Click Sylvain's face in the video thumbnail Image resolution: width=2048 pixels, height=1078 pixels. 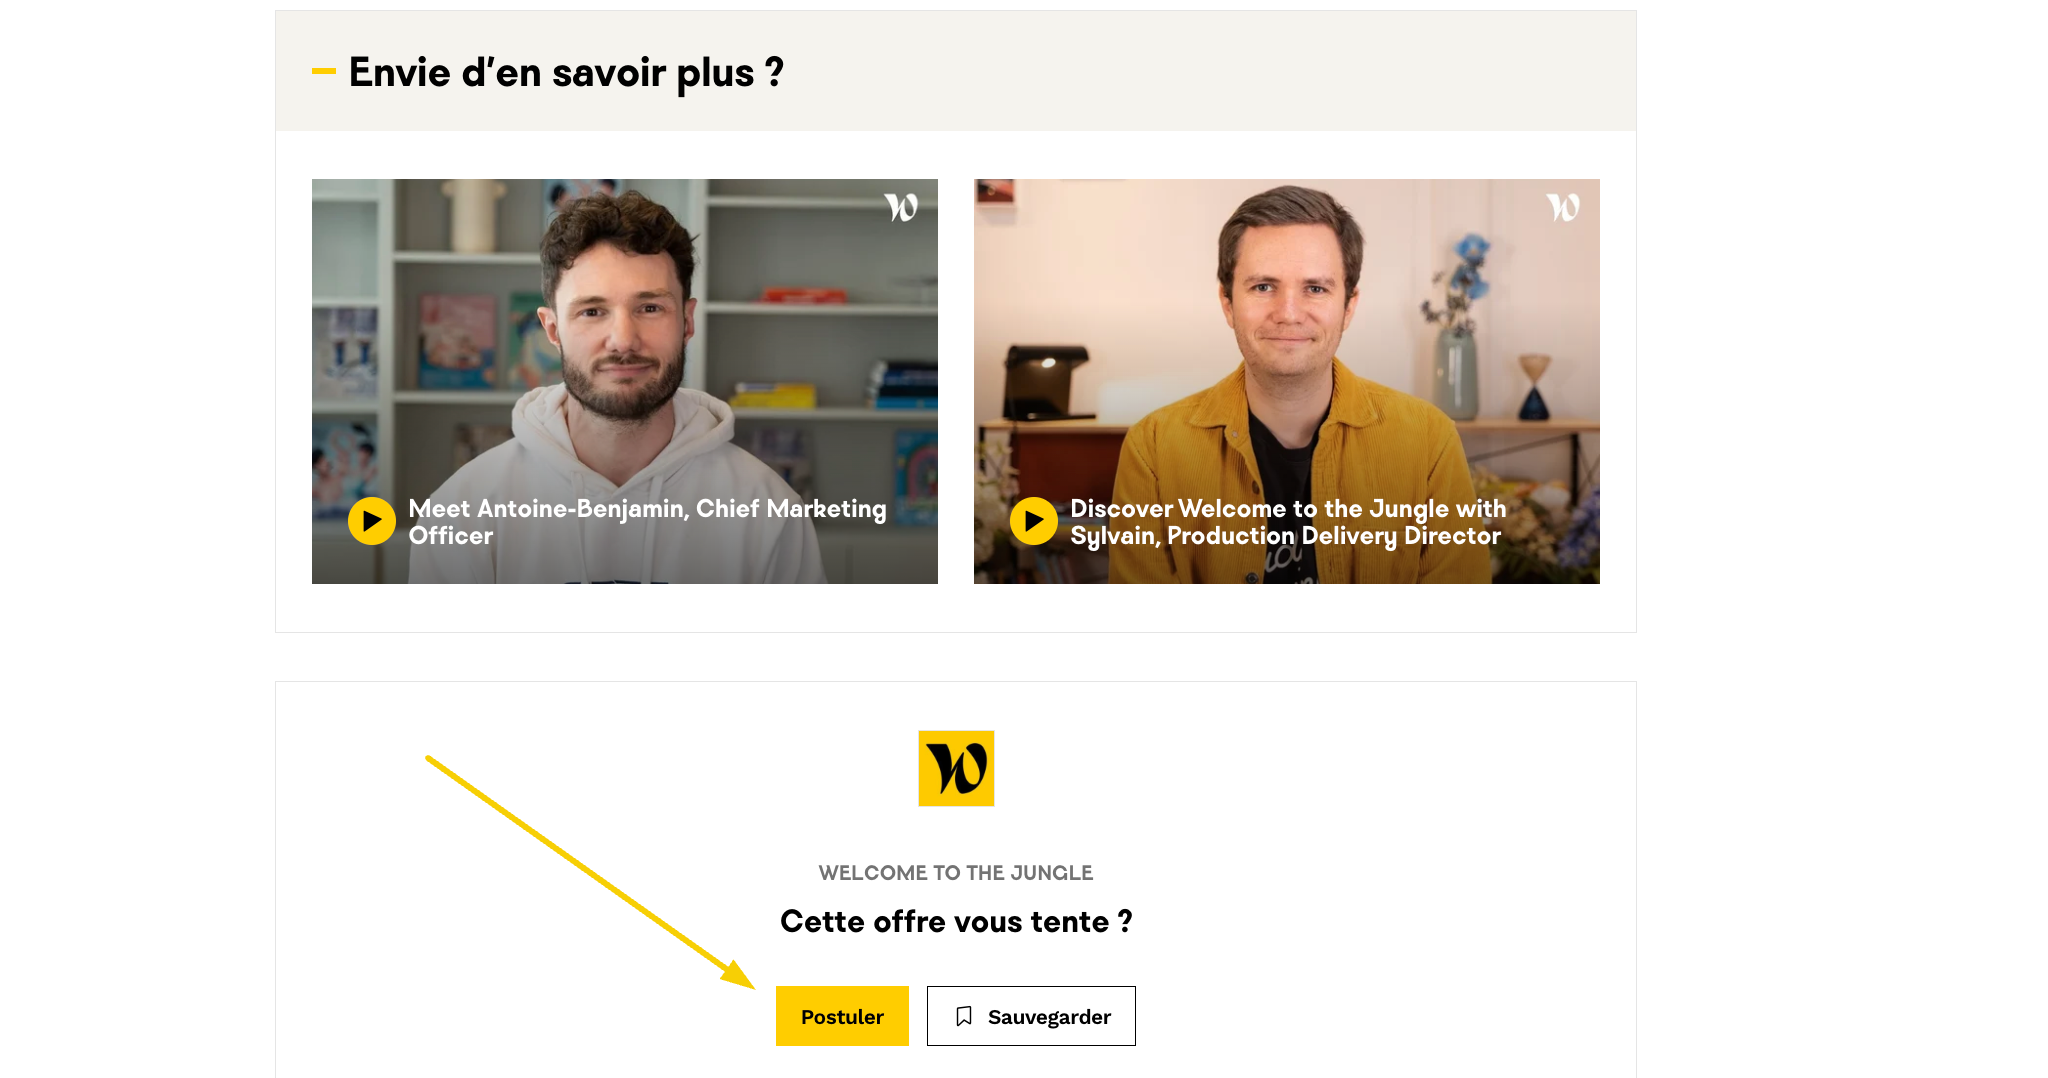tap(1288, 290)
